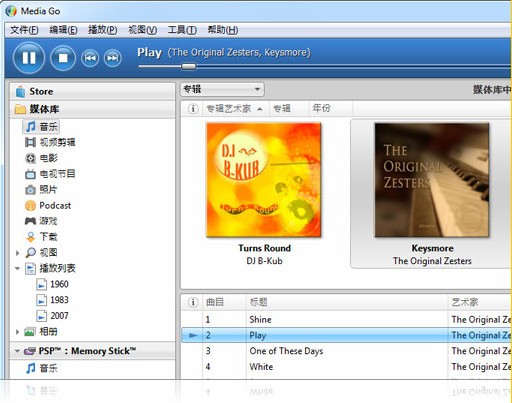This screenshot has height=403, width=512.
Task: Open the 文件(F) menu
Action: [x=24, y=30]
